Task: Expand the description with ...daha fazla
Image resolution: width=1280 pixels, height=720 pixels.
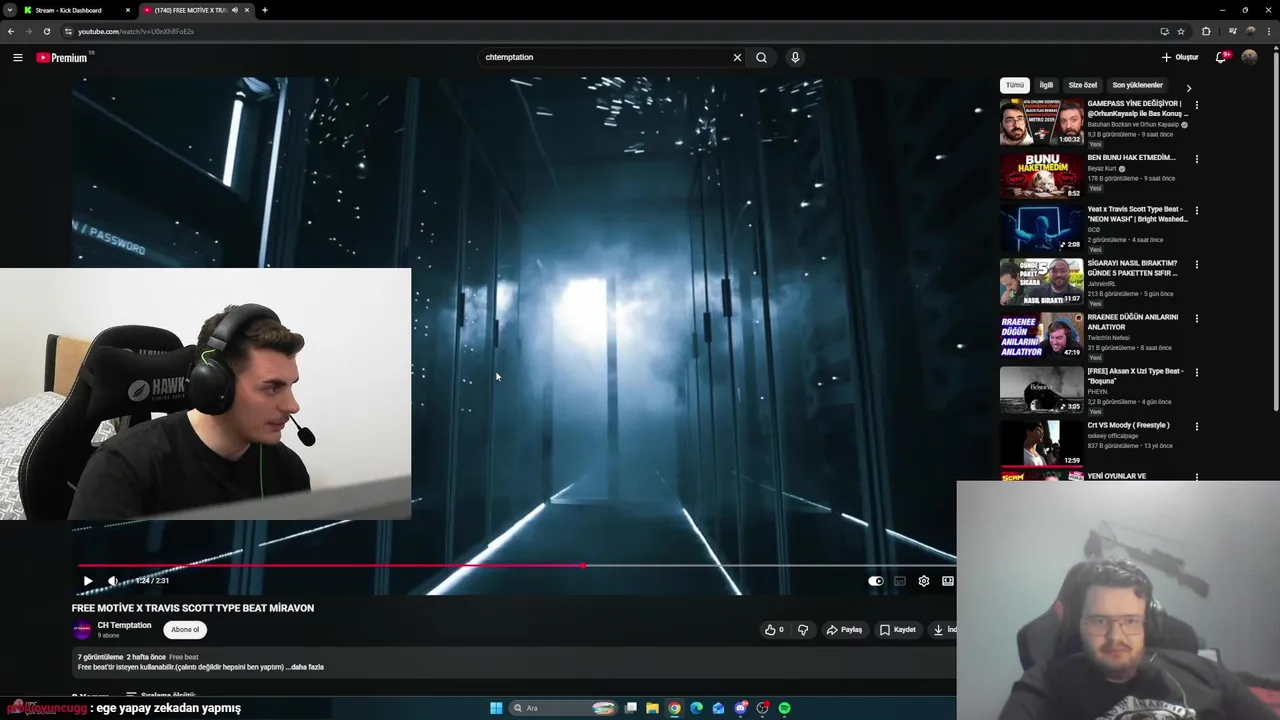Action: point(306,667)
